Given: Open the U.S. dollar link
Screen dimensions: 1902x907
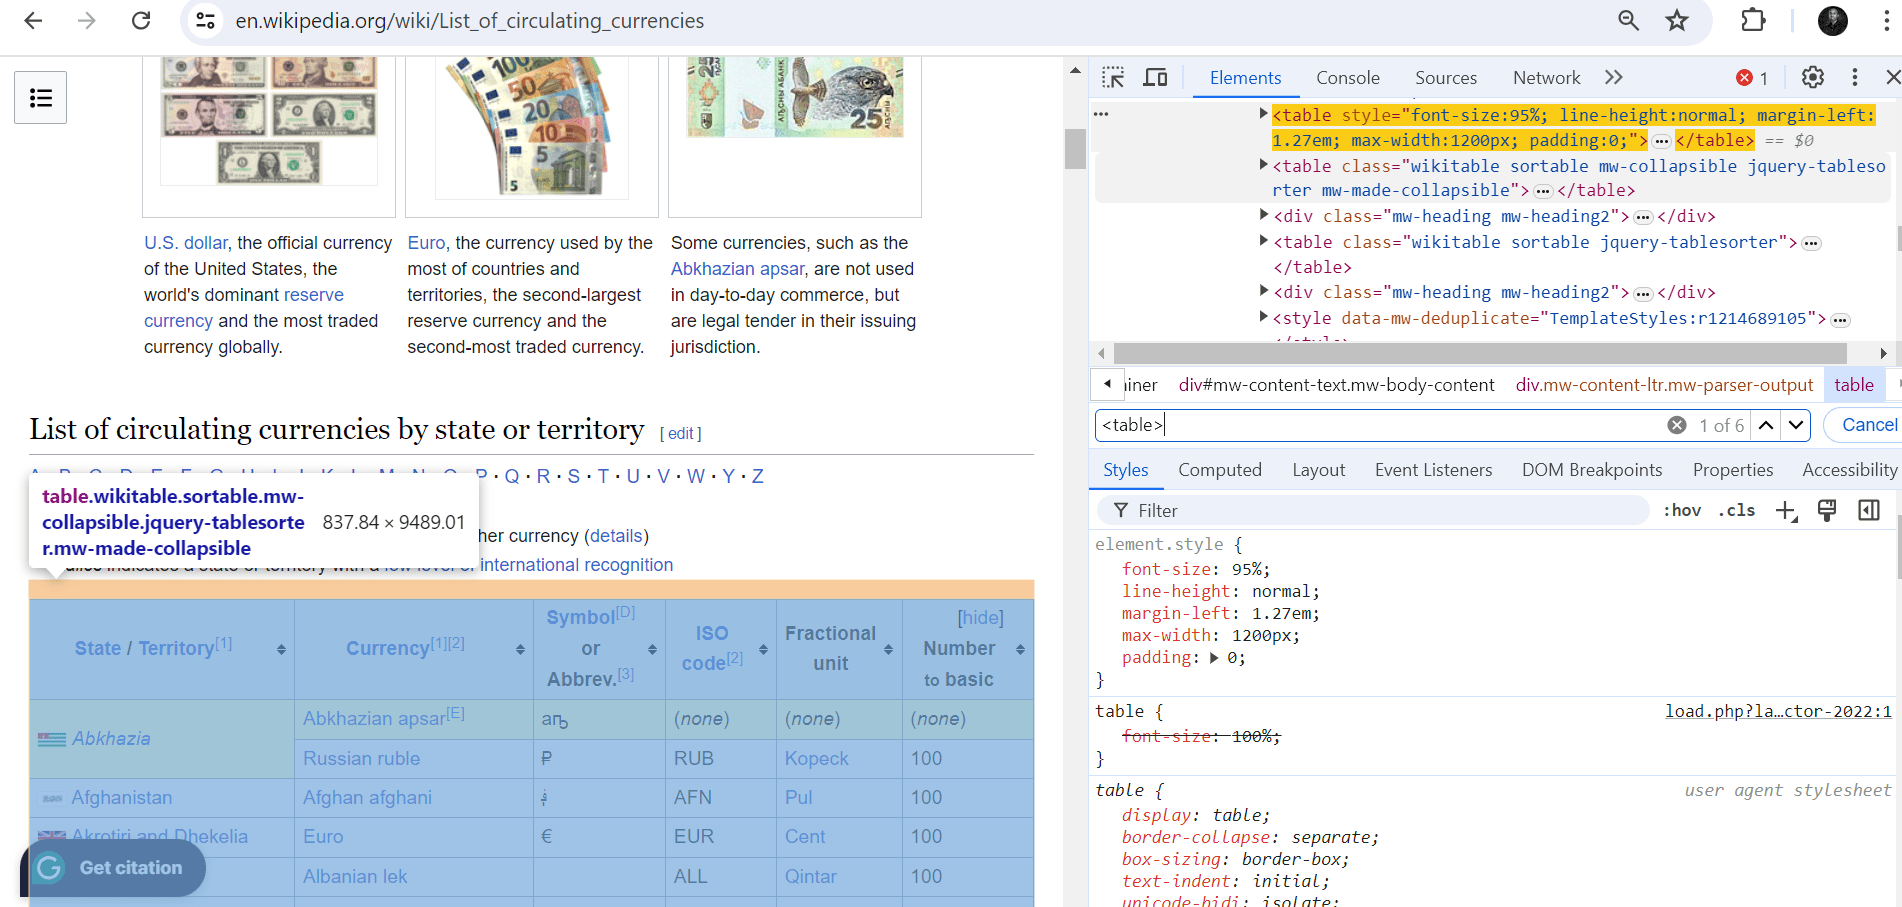Looking at the screenshot, I should pyautogui.click(x=186, y=243).
